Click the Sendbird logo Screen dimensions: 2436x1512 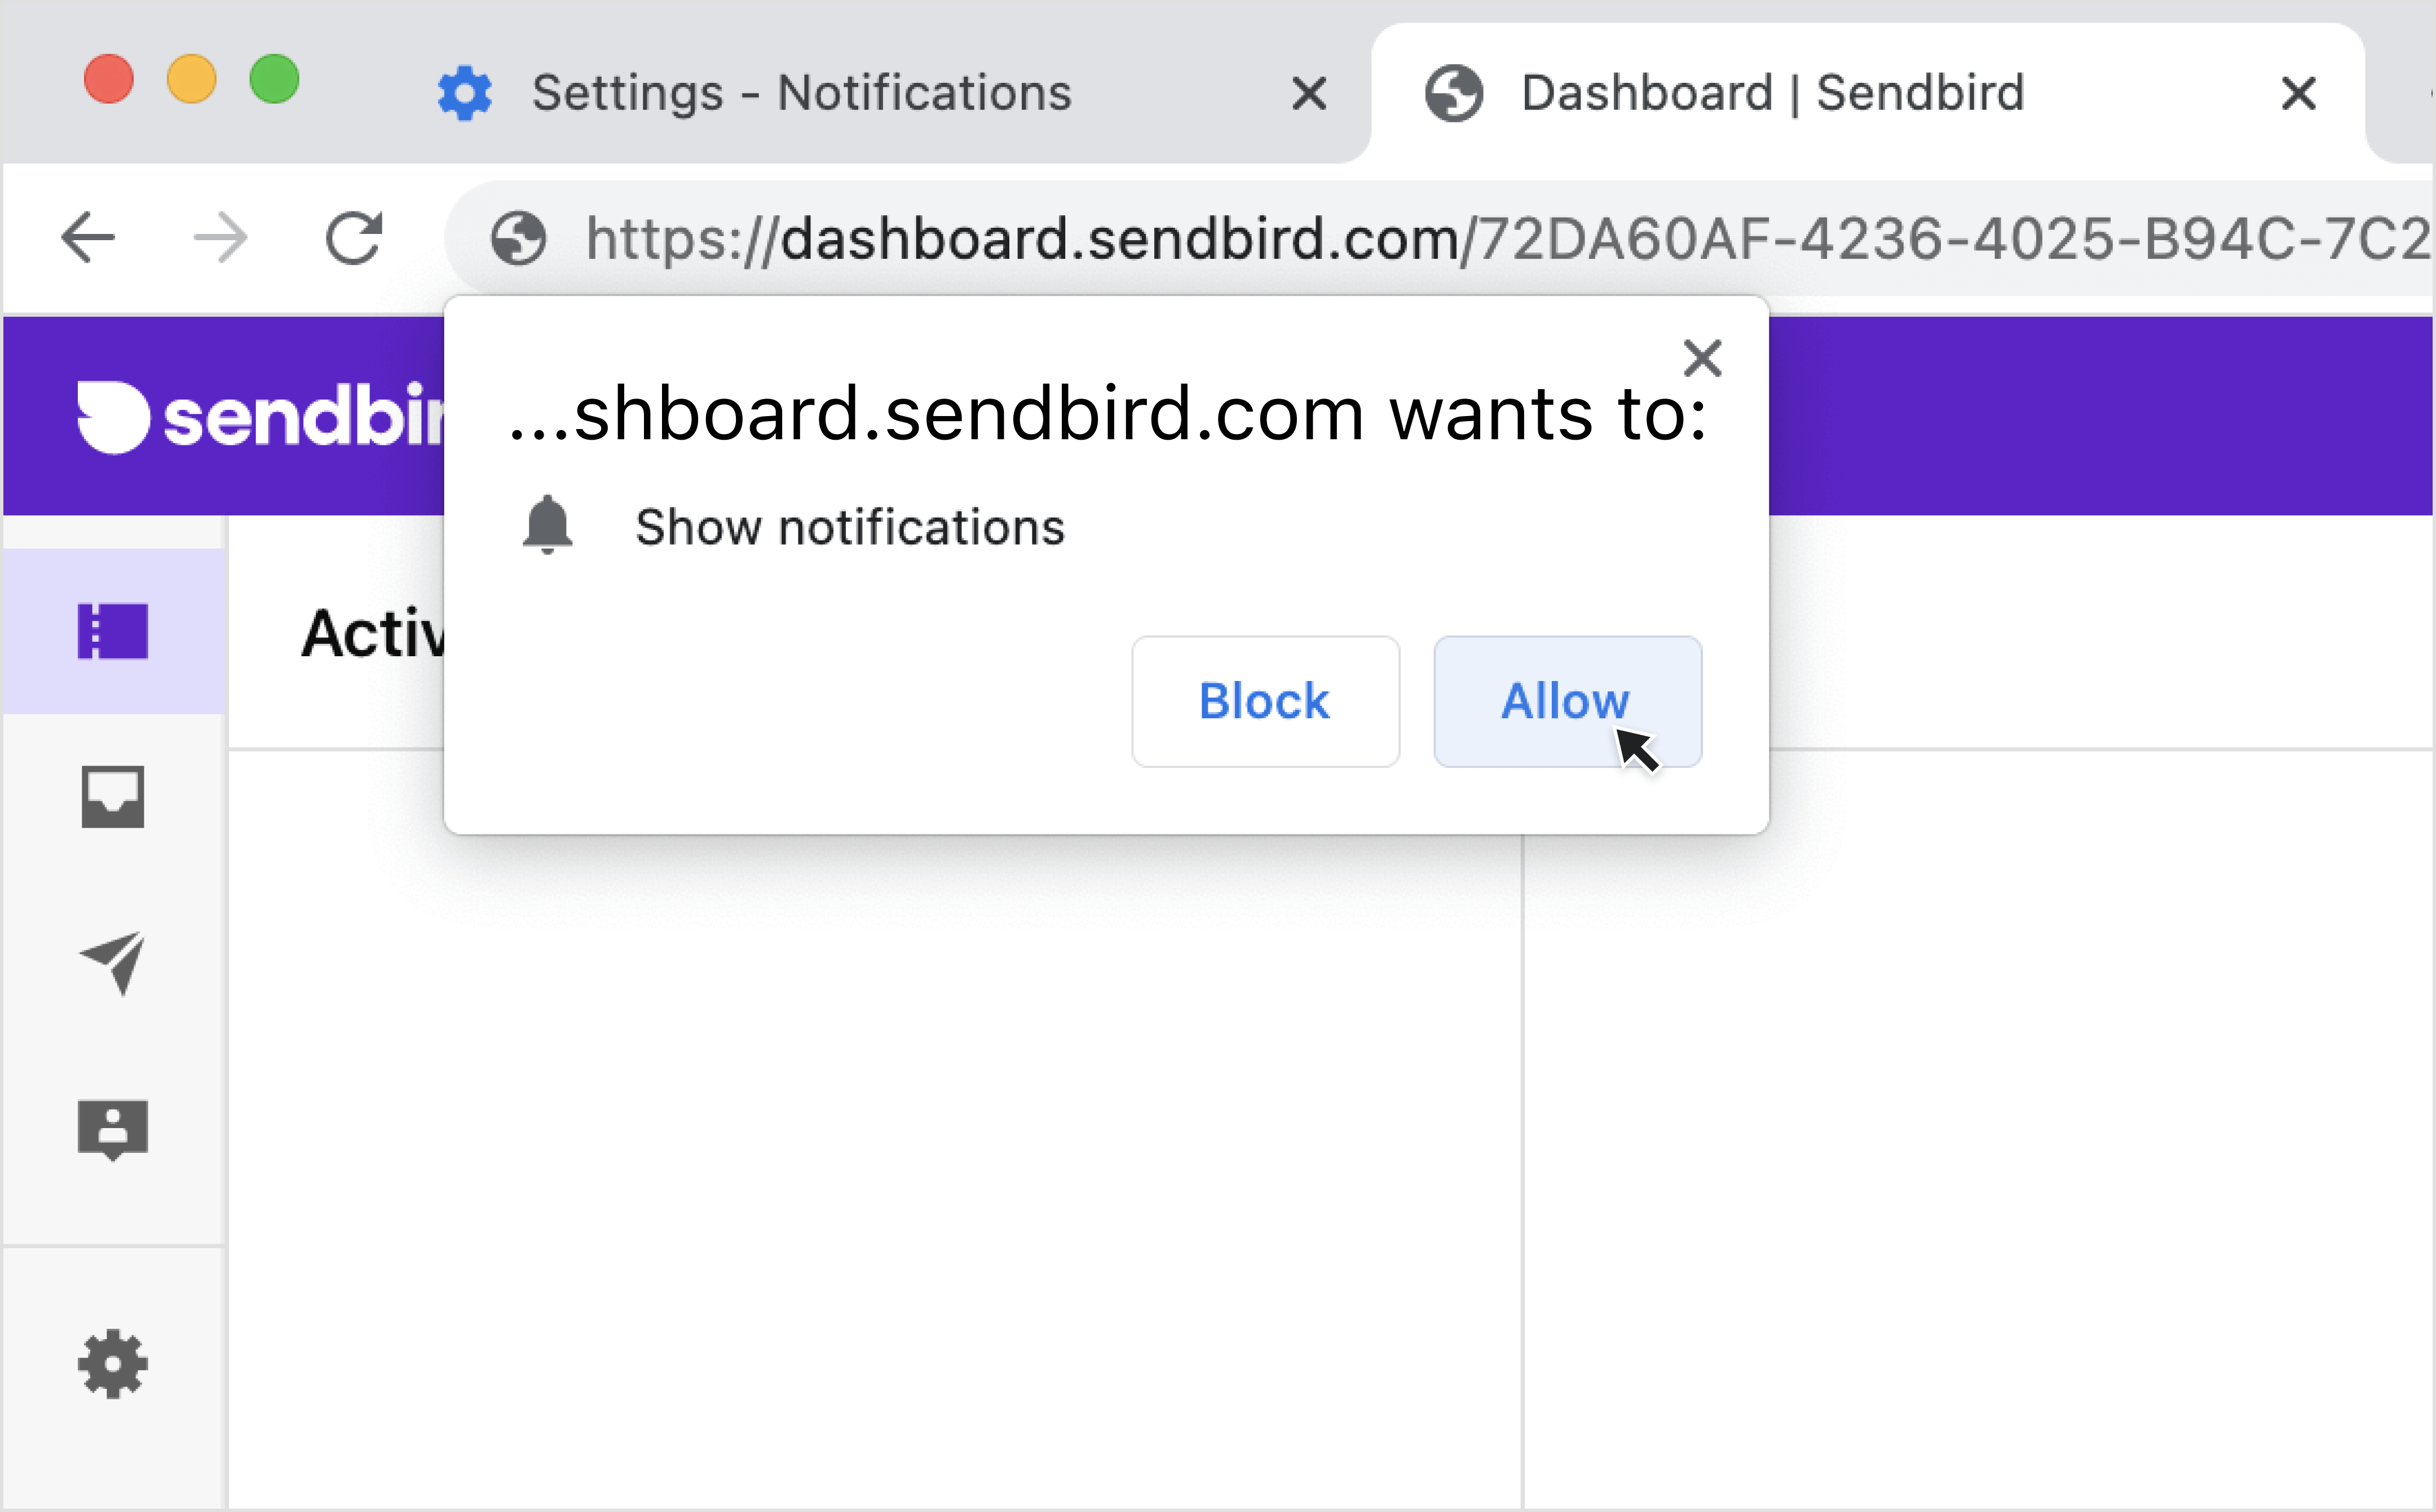coord(260,417)
